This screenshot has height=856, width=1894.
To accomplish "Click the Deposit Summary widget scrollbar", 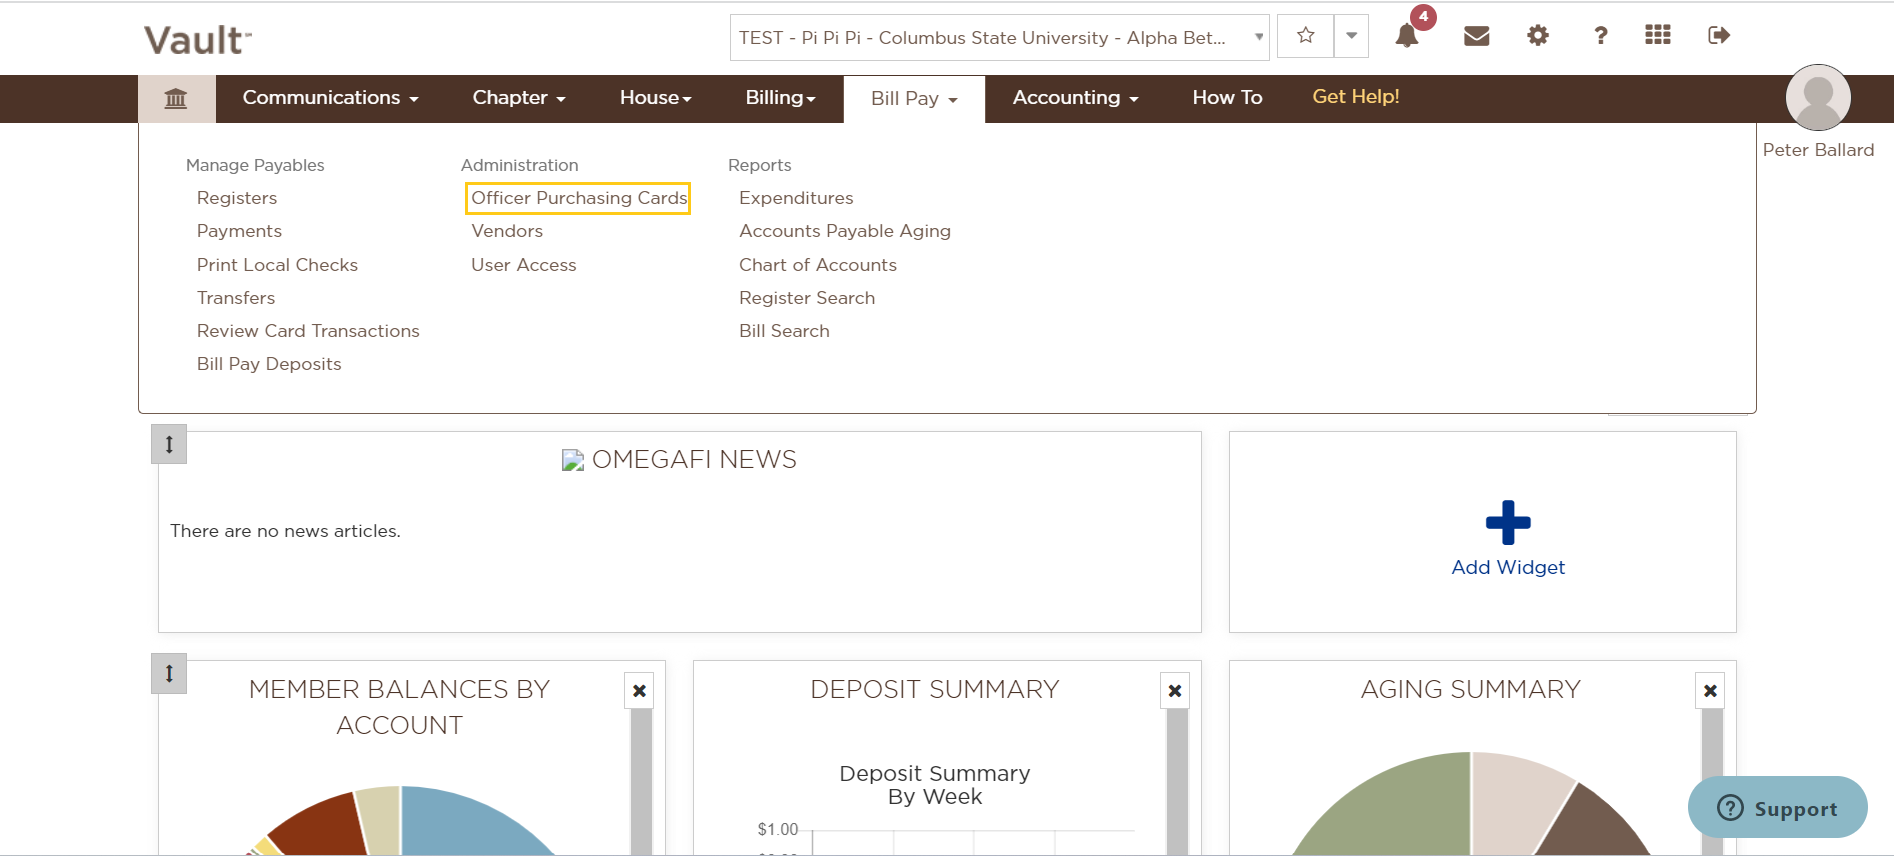I will coord(1177,783).
